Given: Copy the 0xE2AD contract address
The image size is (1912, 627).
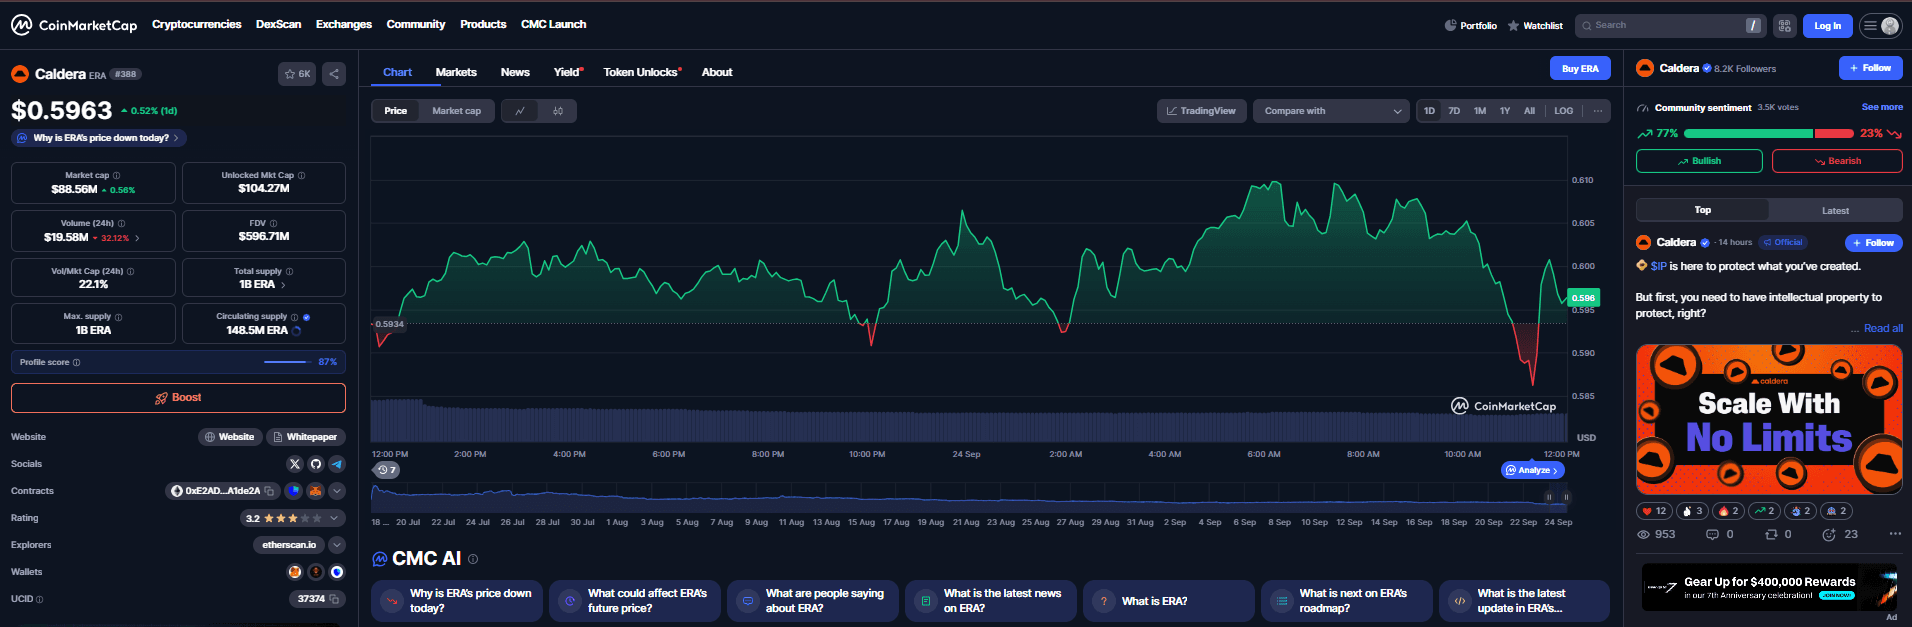Looking at the screenshot, I should [x=270, y=491].
